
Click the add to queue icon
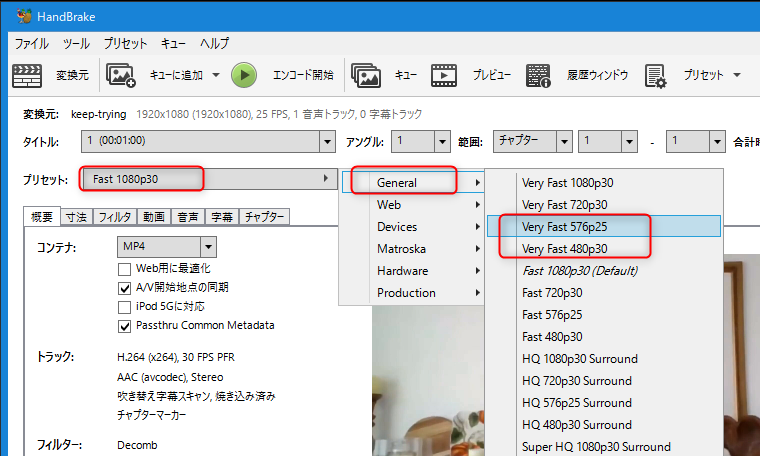[121, 75]
